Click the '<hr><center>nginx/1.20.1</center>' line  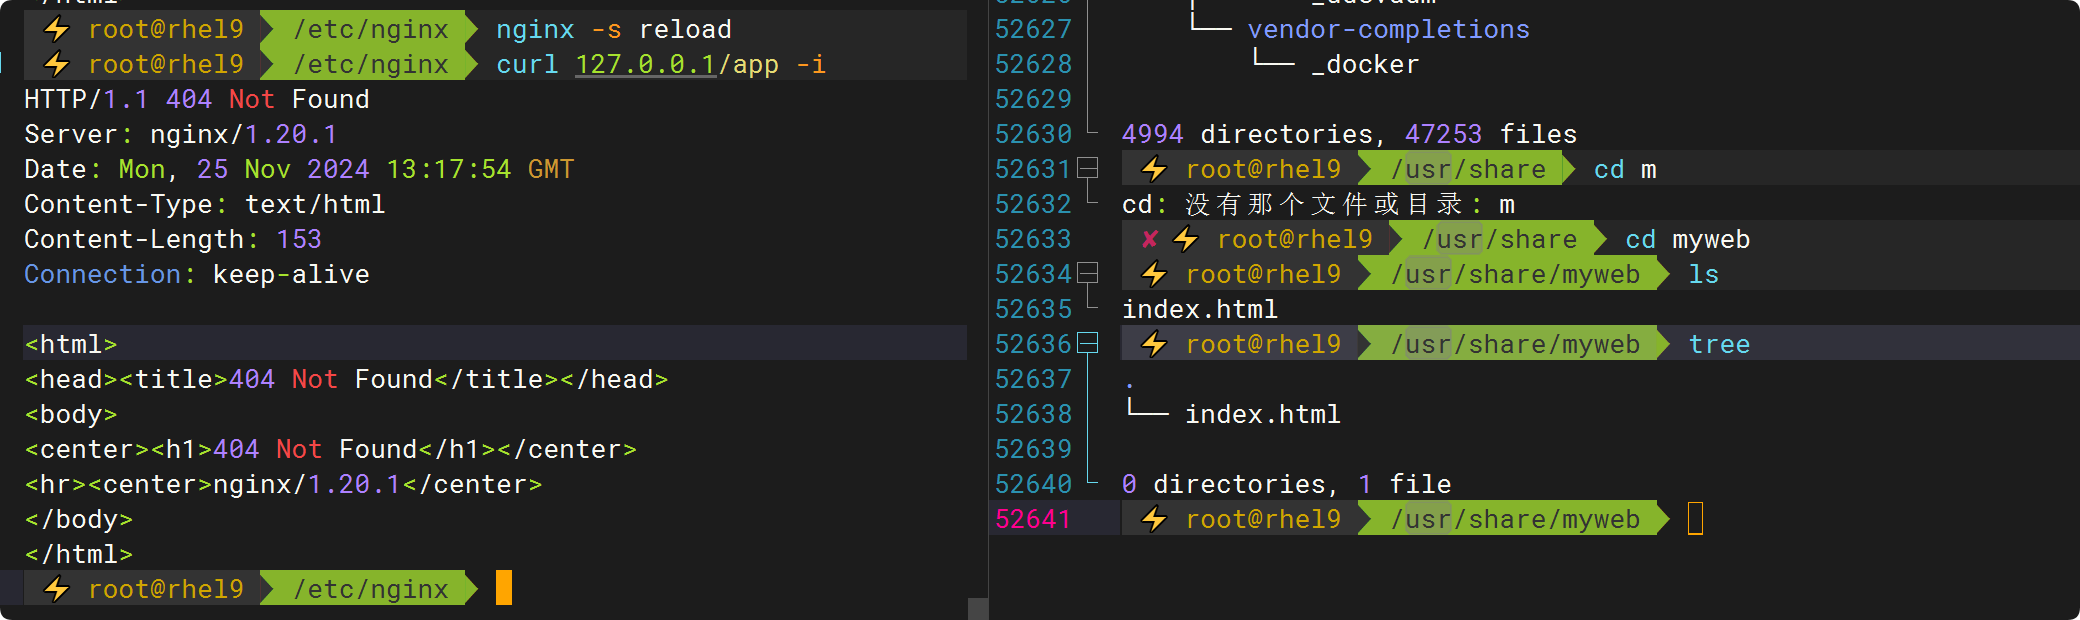(x=283, y=484)
